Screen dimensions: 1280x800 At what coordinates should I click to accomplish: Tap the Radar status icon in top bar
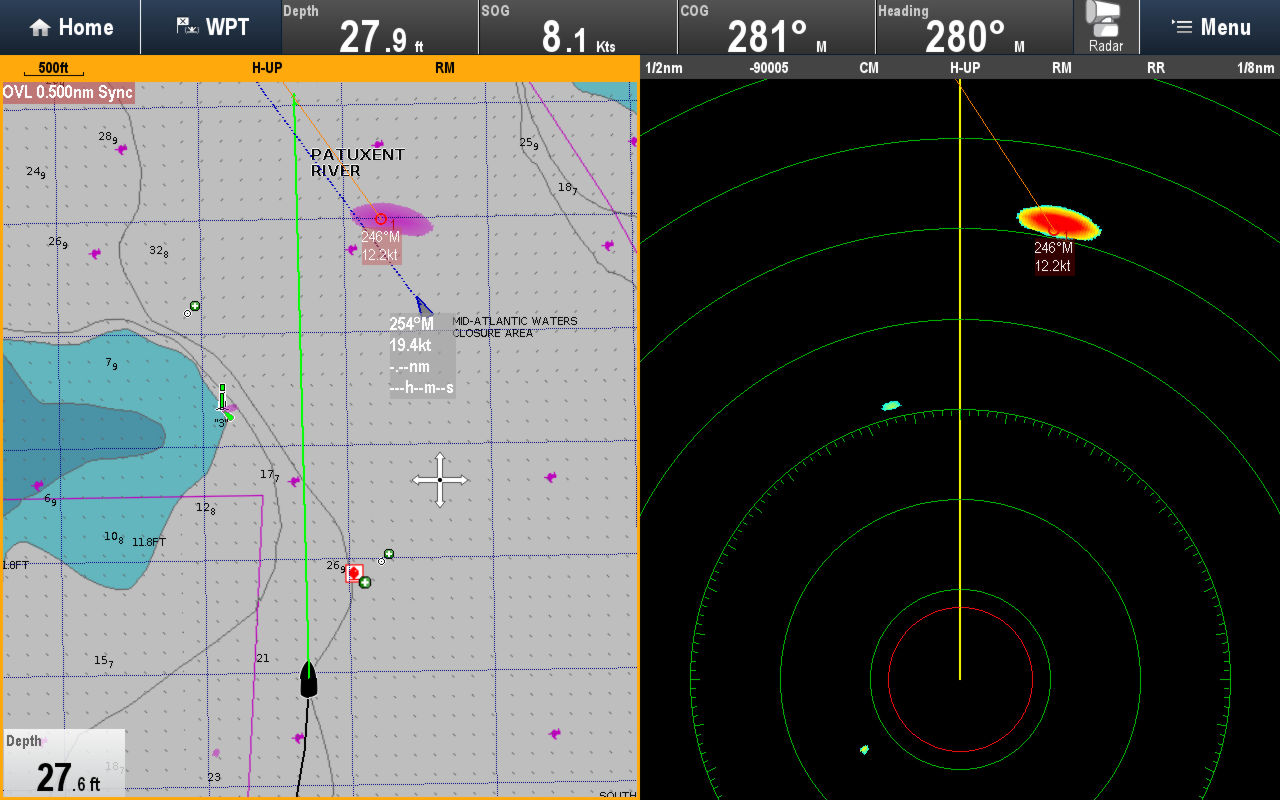tap(1106, 27)
